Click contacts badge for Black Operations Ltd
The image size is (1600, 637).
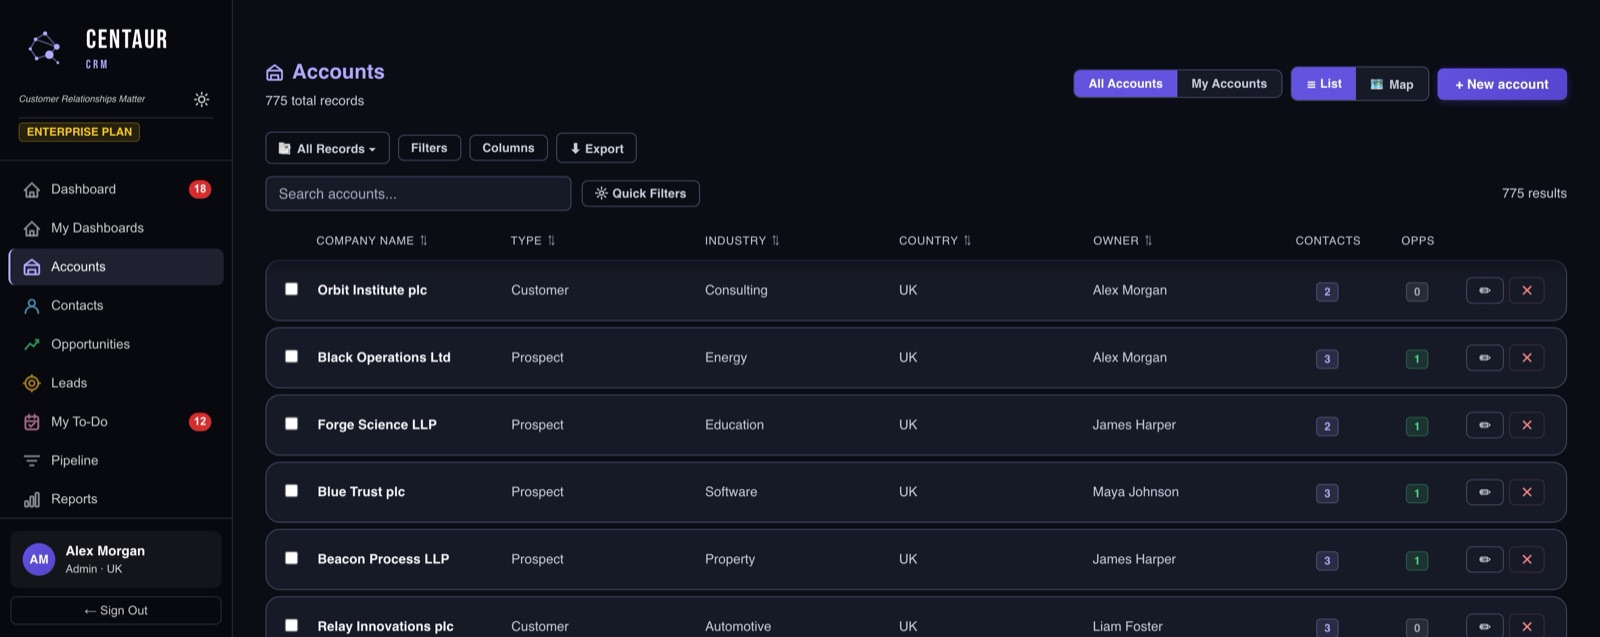(x=1327, y=359)
